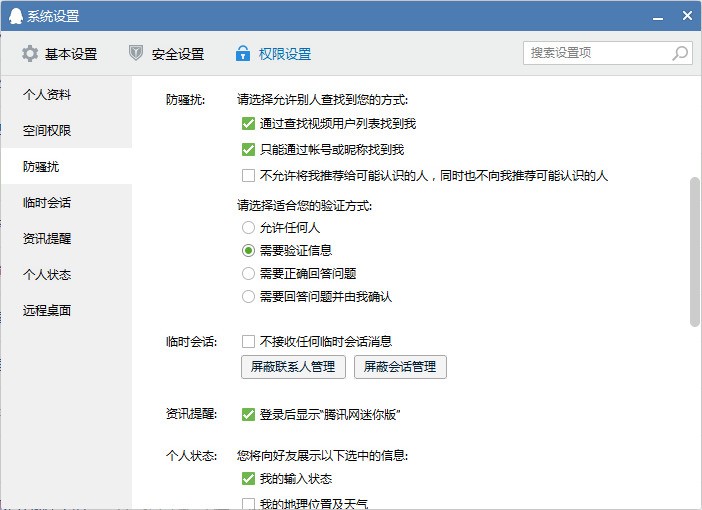The image size is (702, 510).
Task: Select 需要验证信息 radio option
Action: tap(248, 250)
